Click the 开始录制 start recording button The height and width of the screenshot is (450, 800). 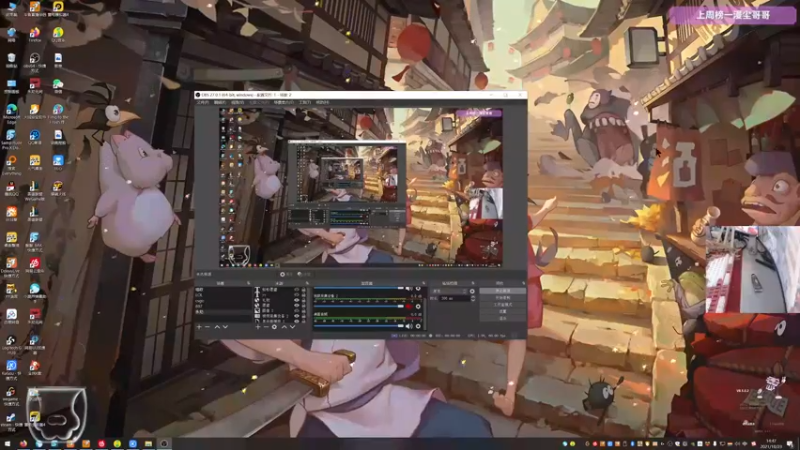click(x=503, y=297)
